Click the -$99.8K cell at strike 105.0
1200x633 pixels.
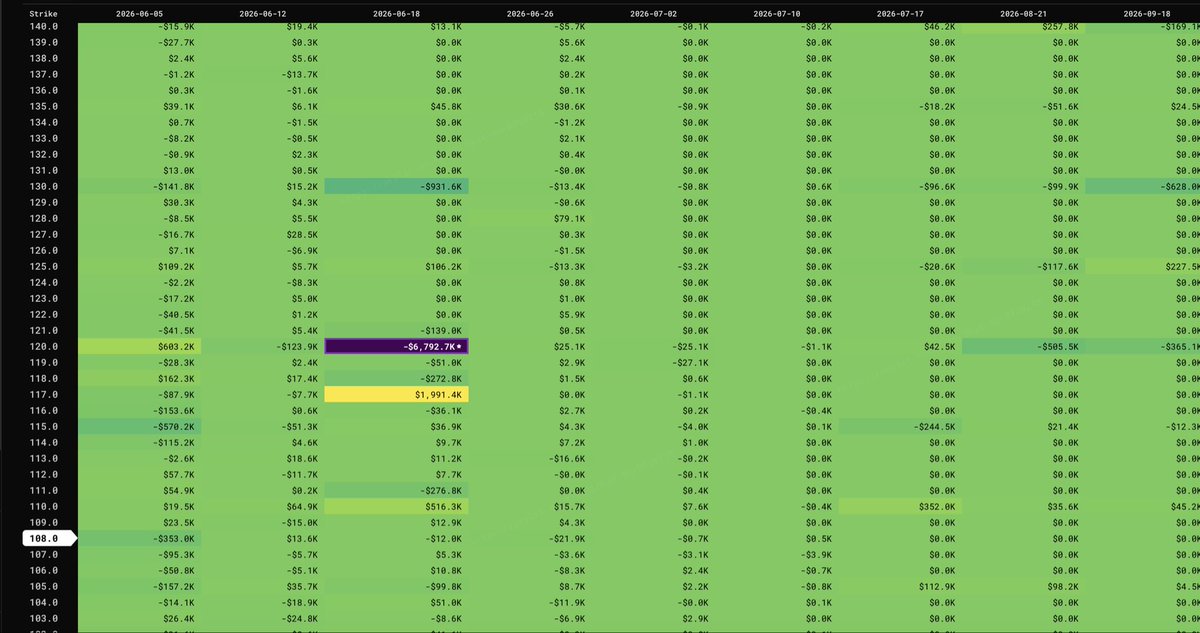(397, 586)
